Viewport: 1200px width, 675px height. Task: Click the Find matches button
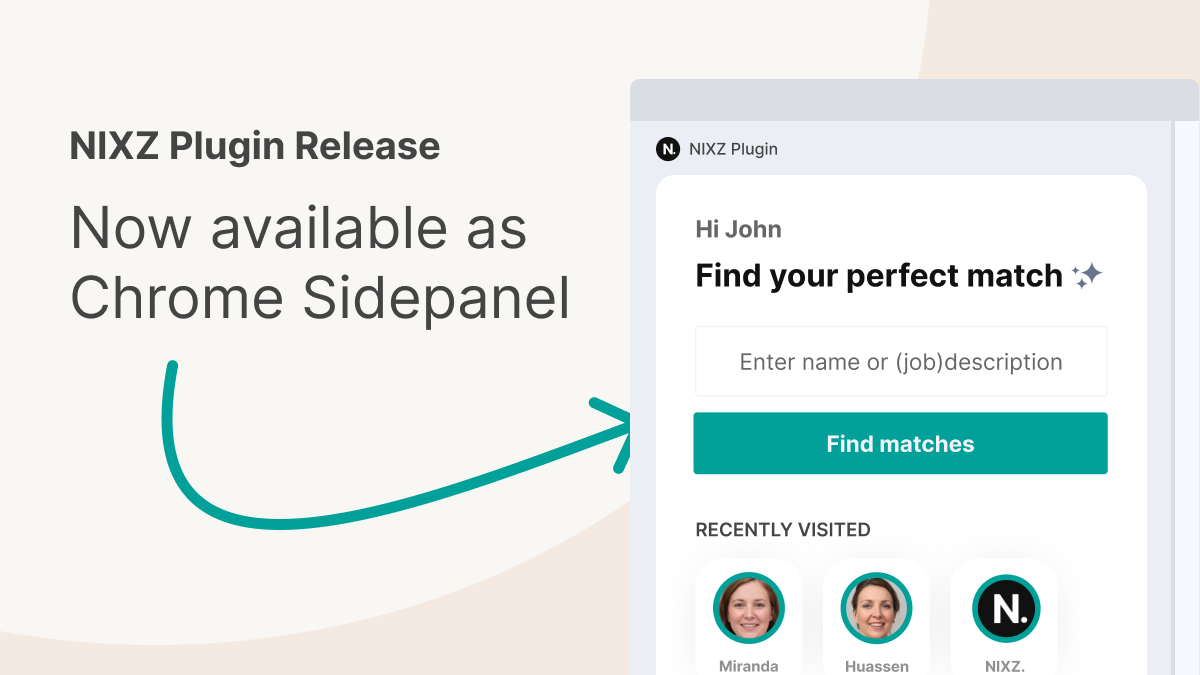coord(900,443)
